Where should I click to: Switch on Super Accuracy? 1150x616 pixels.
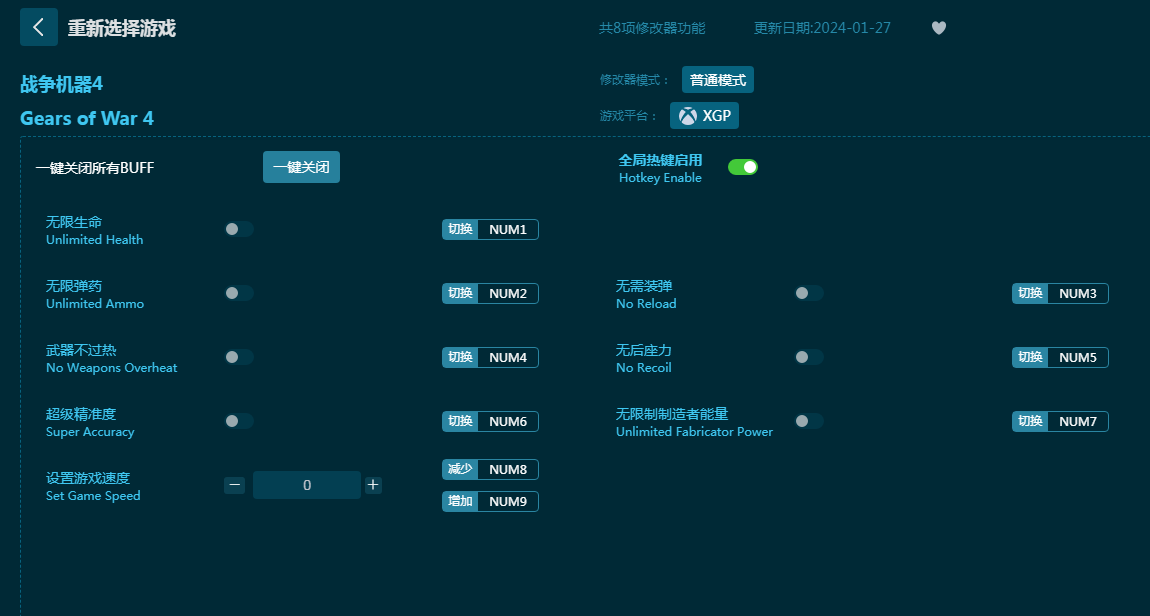coord(239,421)
